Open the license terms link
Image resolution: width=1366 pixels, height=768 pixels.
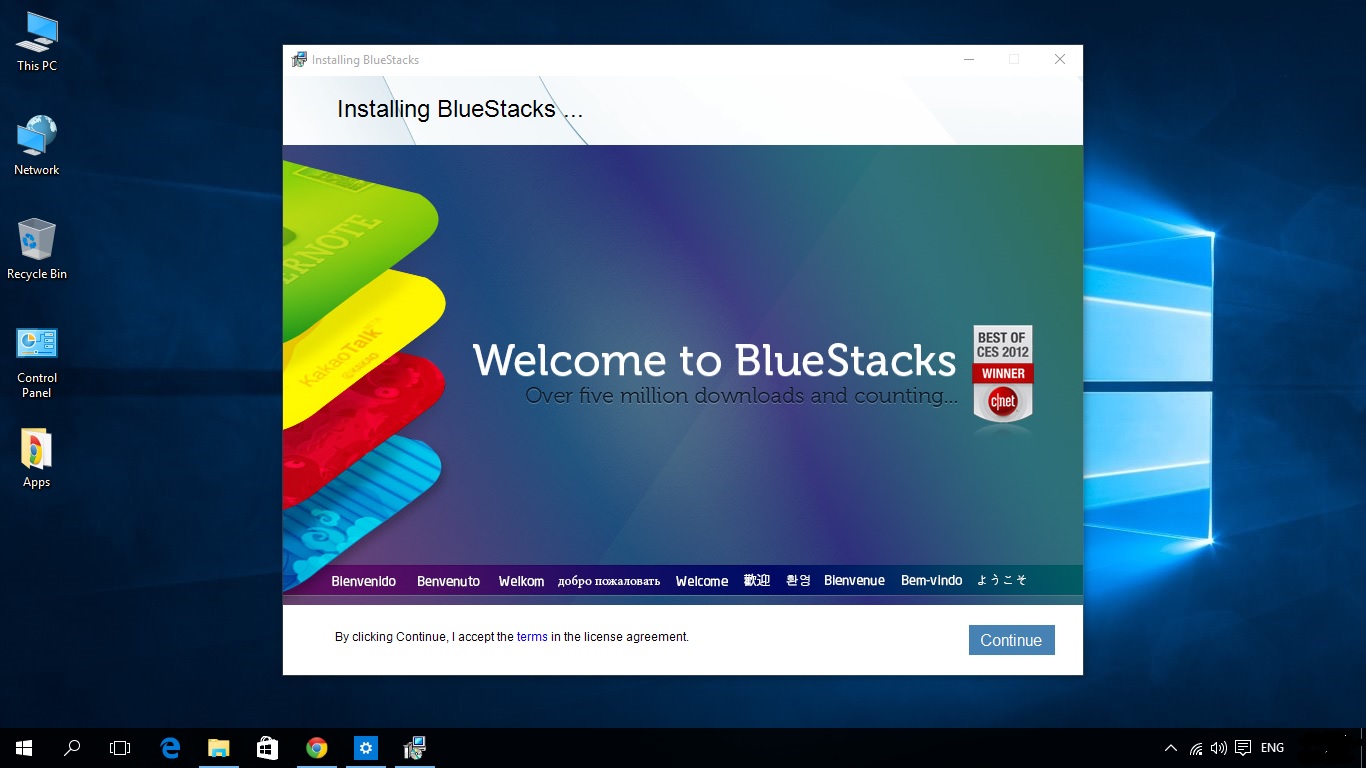pos(532,637)
